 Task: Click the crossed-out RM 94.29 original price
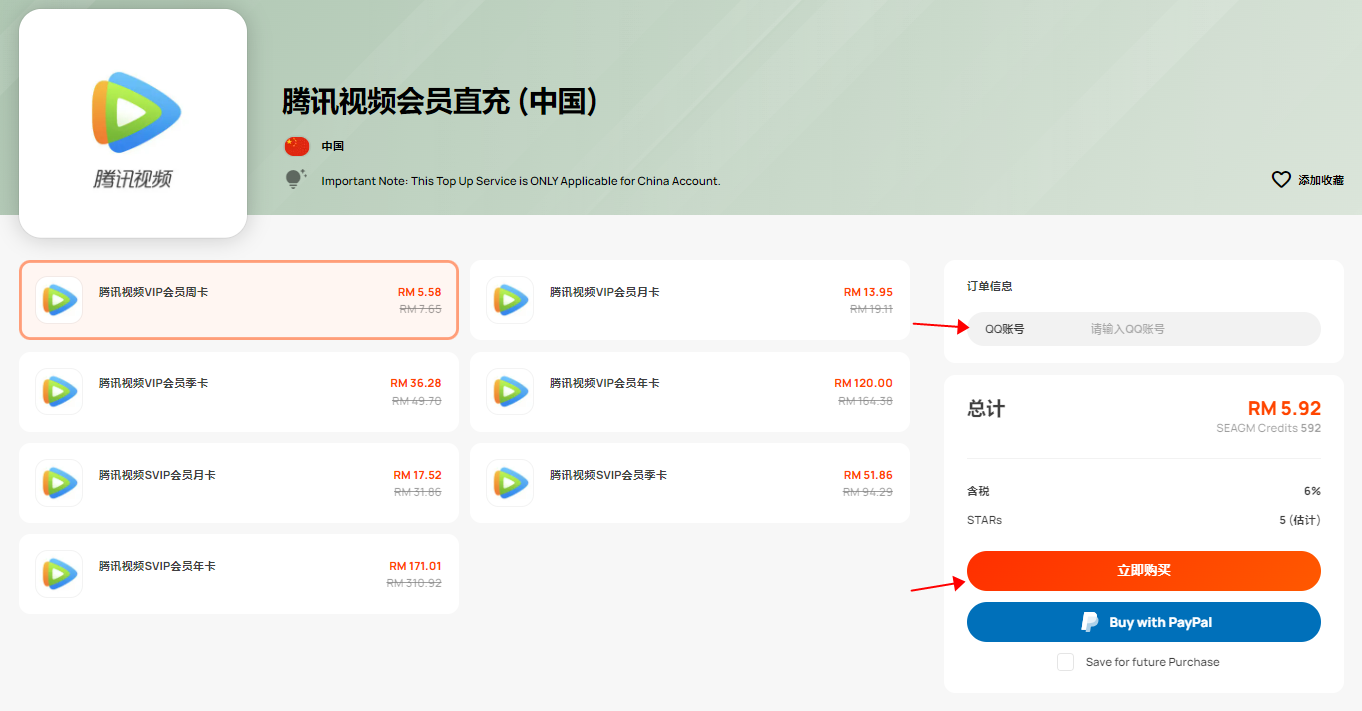(868, 492)
